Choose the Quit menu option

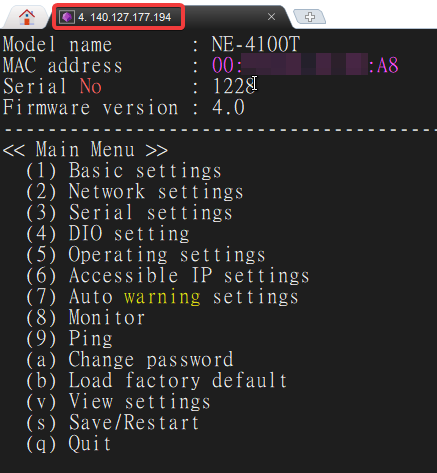pyautogui.click(x=68, y=444)
